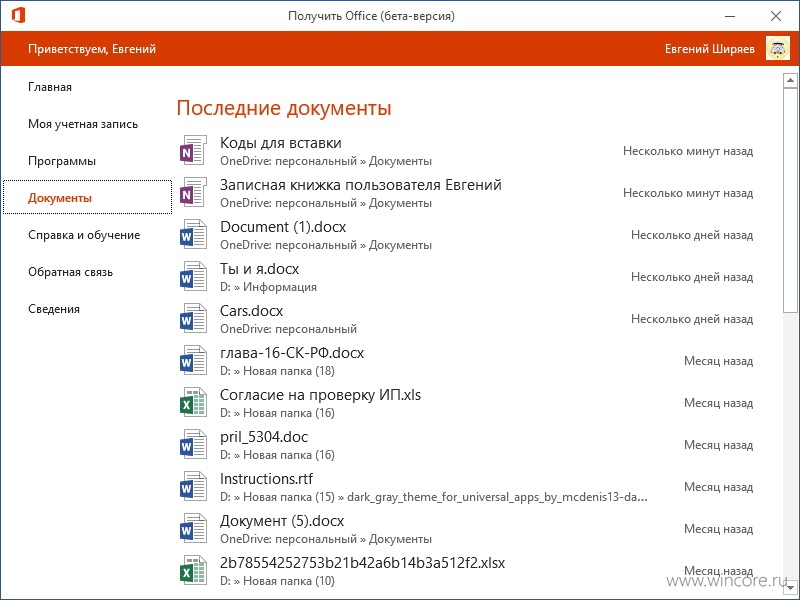Click Word icon next to Document (1).docx
Image resolution: width=800 pixels, height=600 pixels.
click(193, 234)
